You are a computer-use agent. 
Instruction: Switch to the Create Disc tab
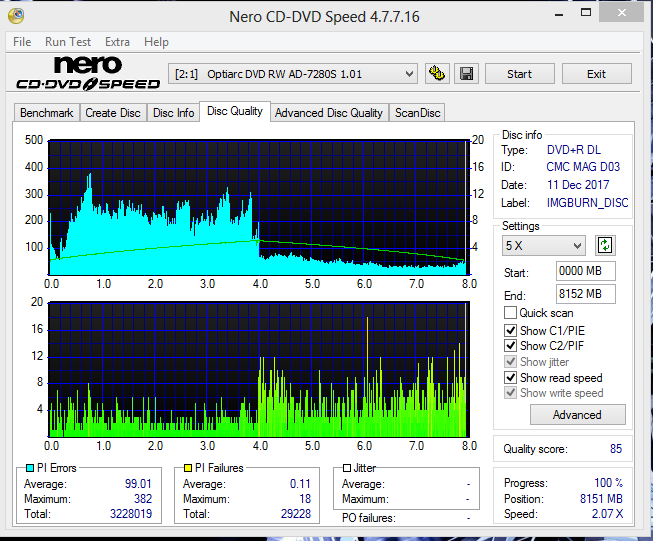click(113, 113)
